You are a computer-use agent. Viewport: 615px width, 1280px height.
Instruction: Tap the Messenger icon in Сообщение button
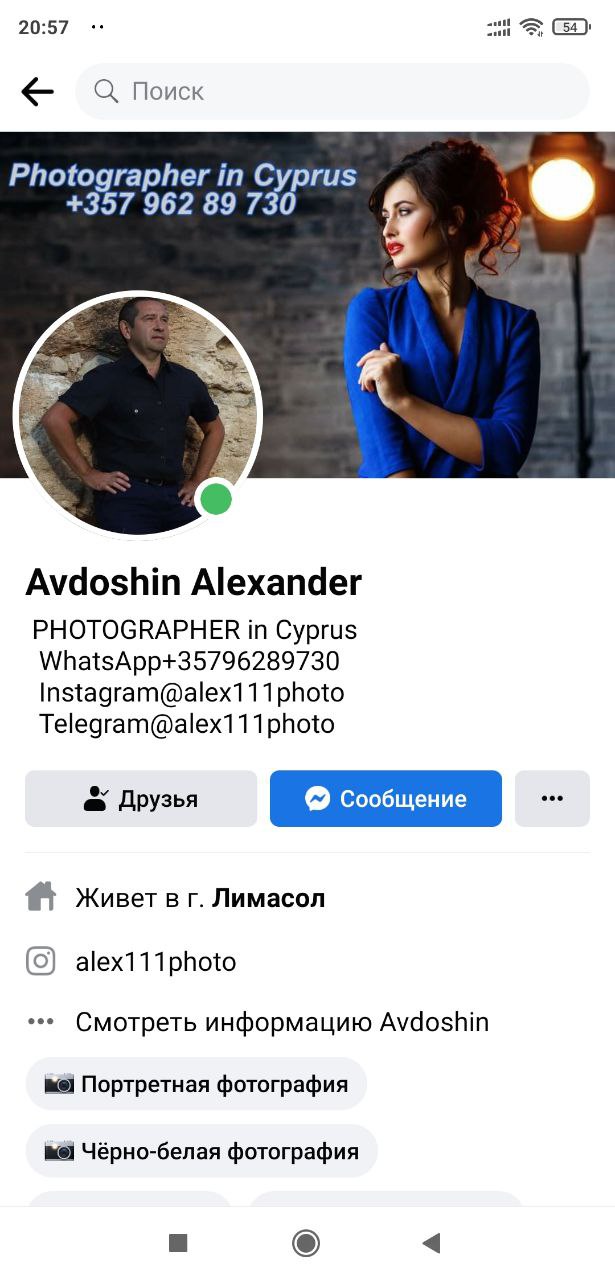point(318,799)
